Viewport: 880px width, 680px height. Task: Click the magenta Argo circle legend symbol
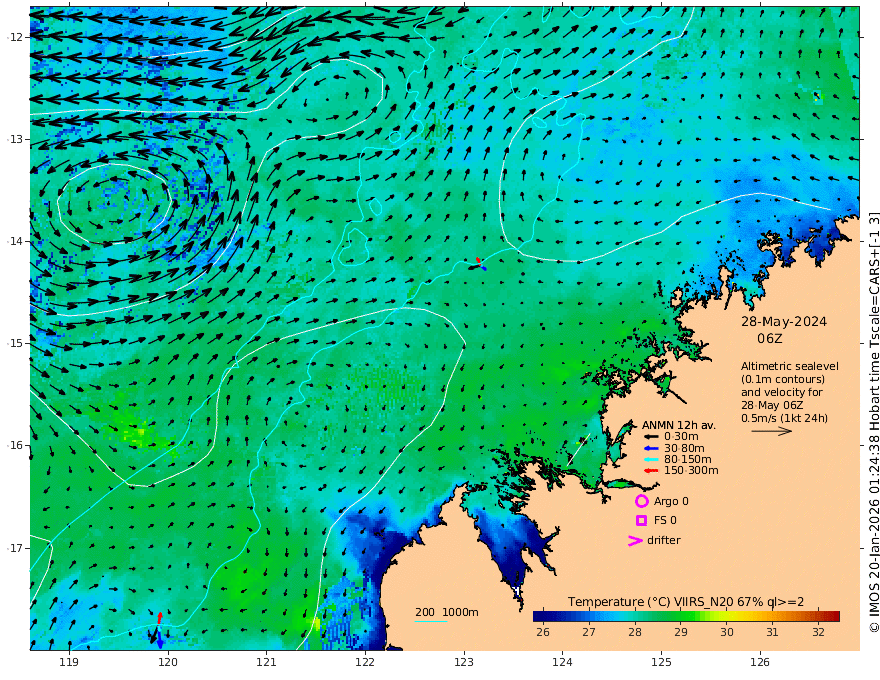point(641,501)
